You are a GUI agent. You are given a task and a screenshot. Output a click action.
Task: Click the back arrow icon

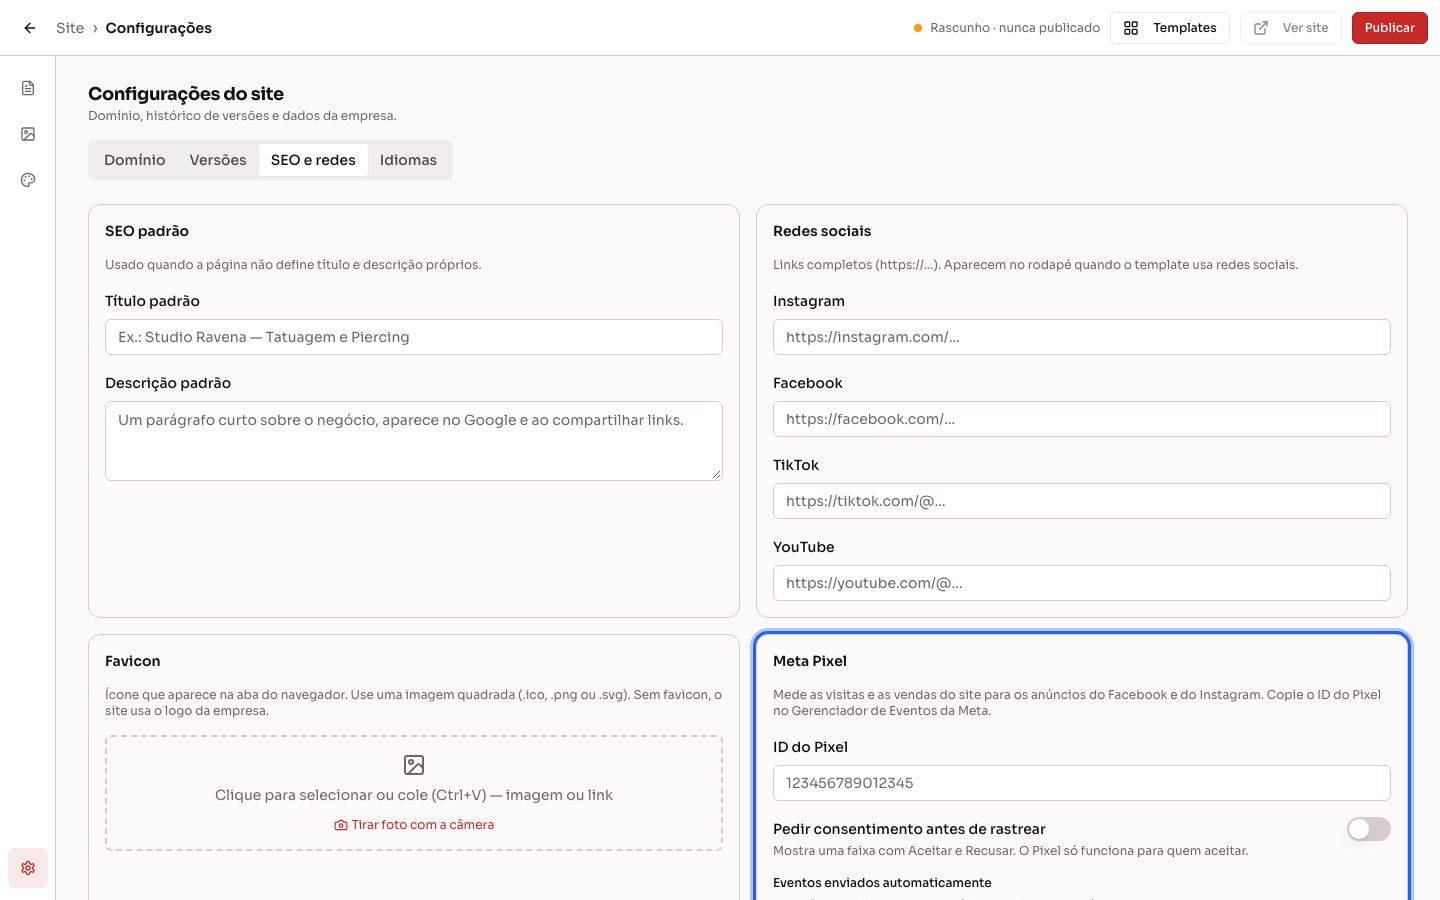30,28
